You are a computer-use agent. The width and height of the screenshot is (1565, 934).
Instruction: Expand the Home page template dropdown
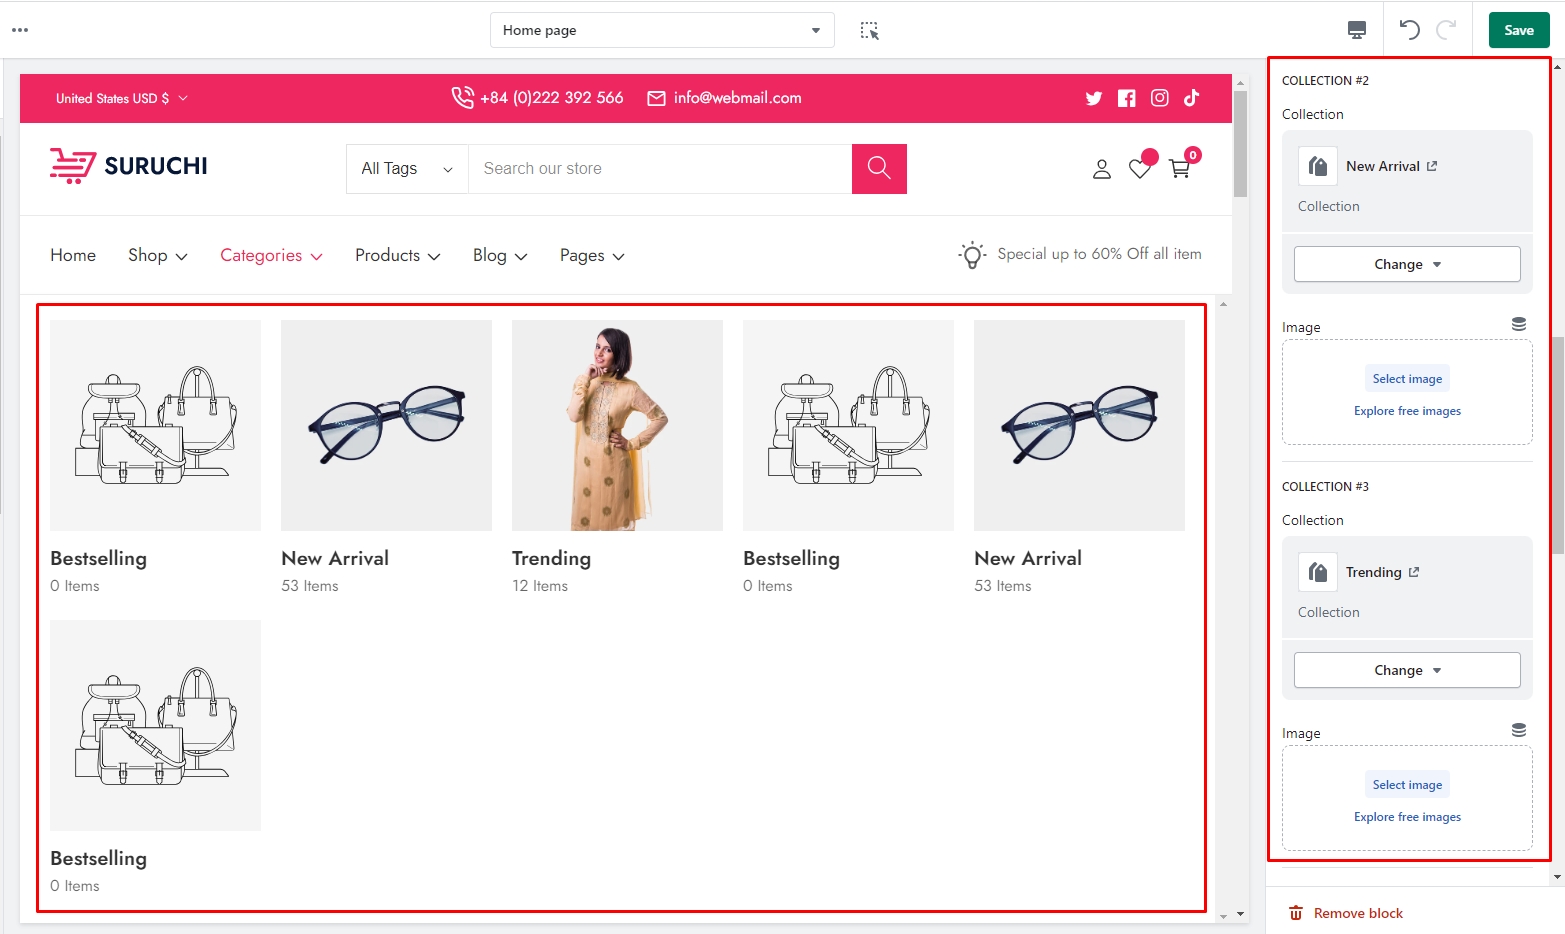(x=661, y=30)
